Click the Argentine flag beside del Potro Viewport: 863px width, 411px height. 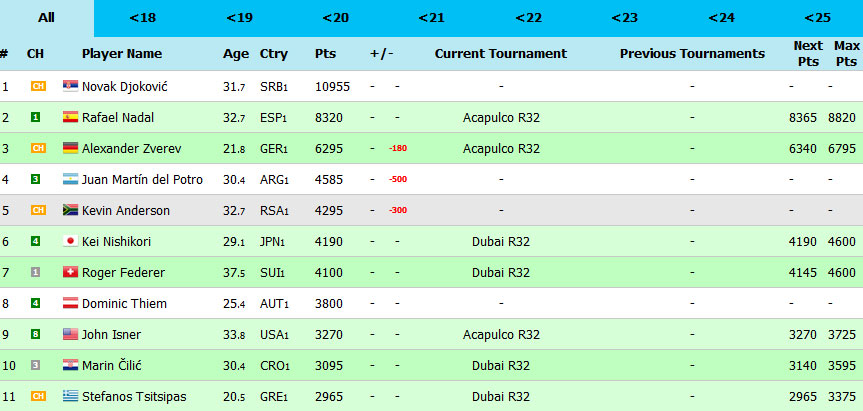(70, 180)
